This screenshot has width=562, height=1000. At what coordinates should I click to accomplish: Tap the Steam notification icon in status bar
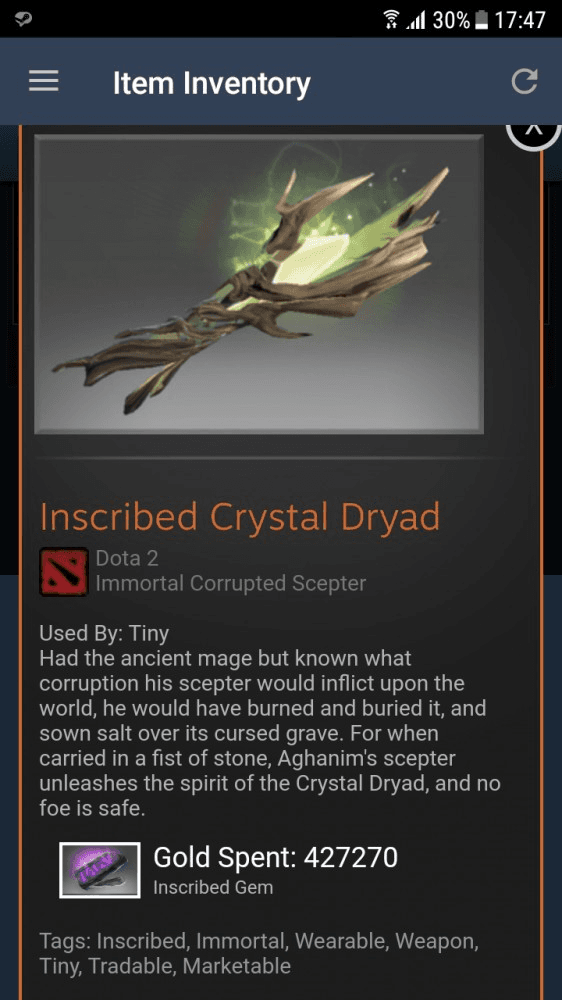coord(24,19)
